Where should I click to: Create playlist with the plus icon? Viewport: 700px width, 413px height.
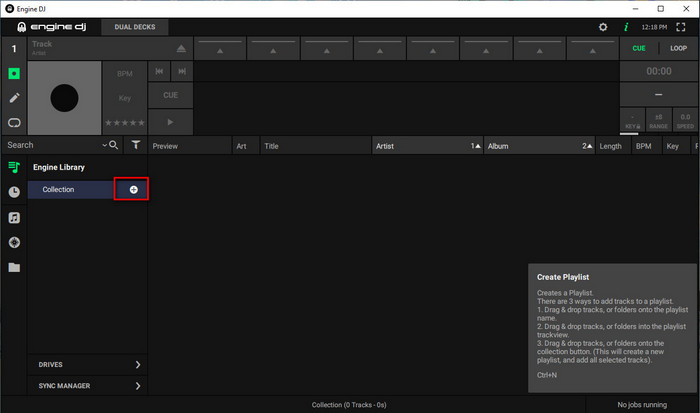click(133, 190)
